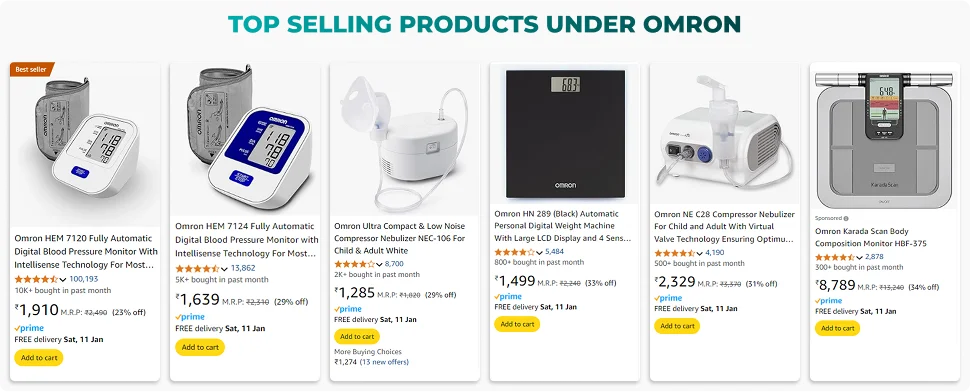Click the Best seller badge

coord(32,69)
